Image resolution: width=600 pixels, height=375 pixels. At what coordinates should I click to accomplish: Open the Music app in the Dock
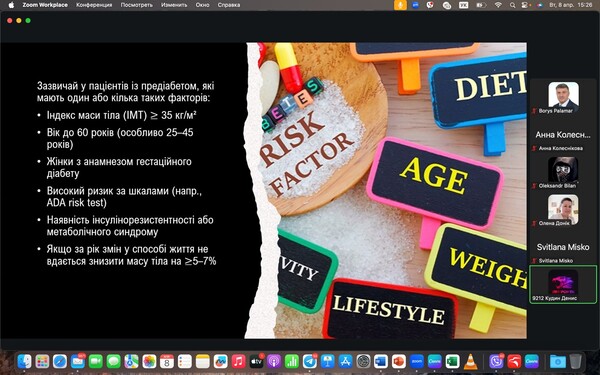click(238, 361)
